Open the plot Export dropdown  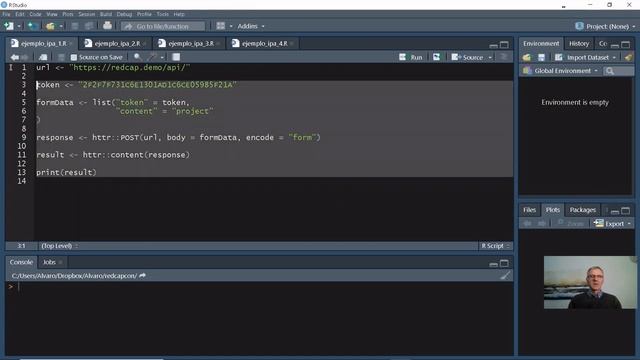pyautogui.click(x=612, y=224)
